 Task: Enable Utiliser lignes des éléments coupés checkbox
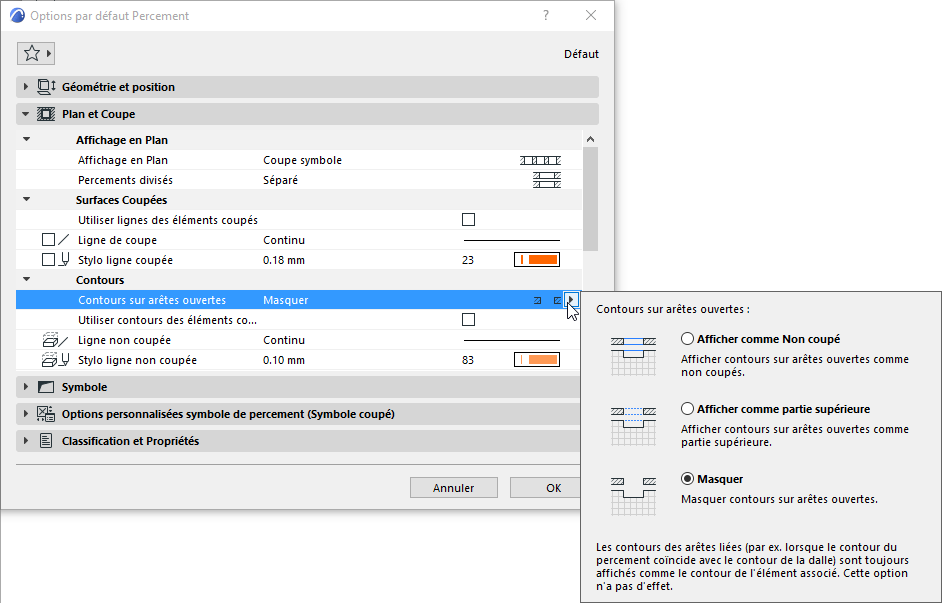469,220
